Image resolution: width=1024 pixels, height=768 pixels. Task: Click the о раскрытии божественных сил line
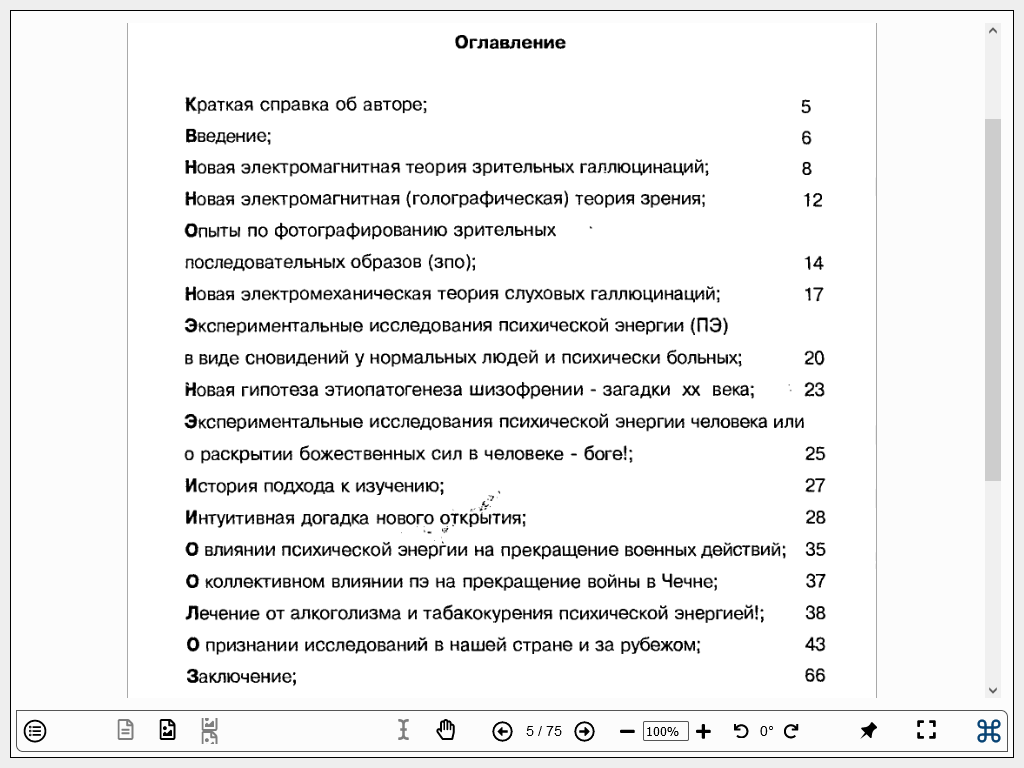(409, 454)
